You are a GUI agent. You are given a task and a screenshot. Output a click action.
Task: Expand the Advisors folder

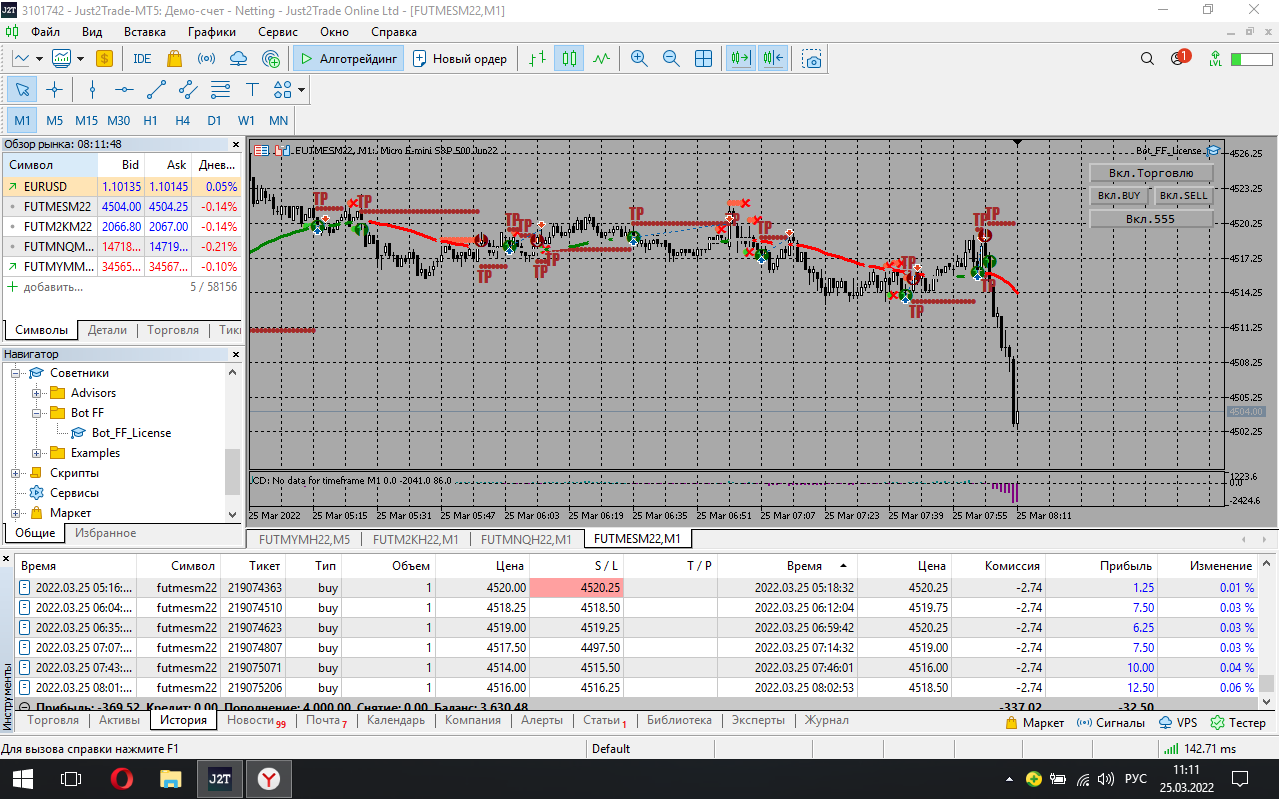36,393
